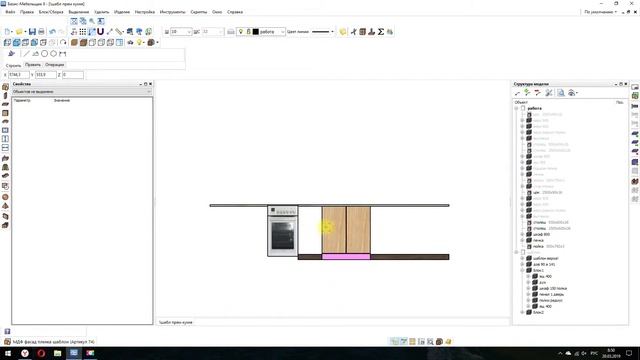The height and width of the screenshot is (360, 640).
Task: Expand the шкаф 150 полки node
Action: coord(528,288)
